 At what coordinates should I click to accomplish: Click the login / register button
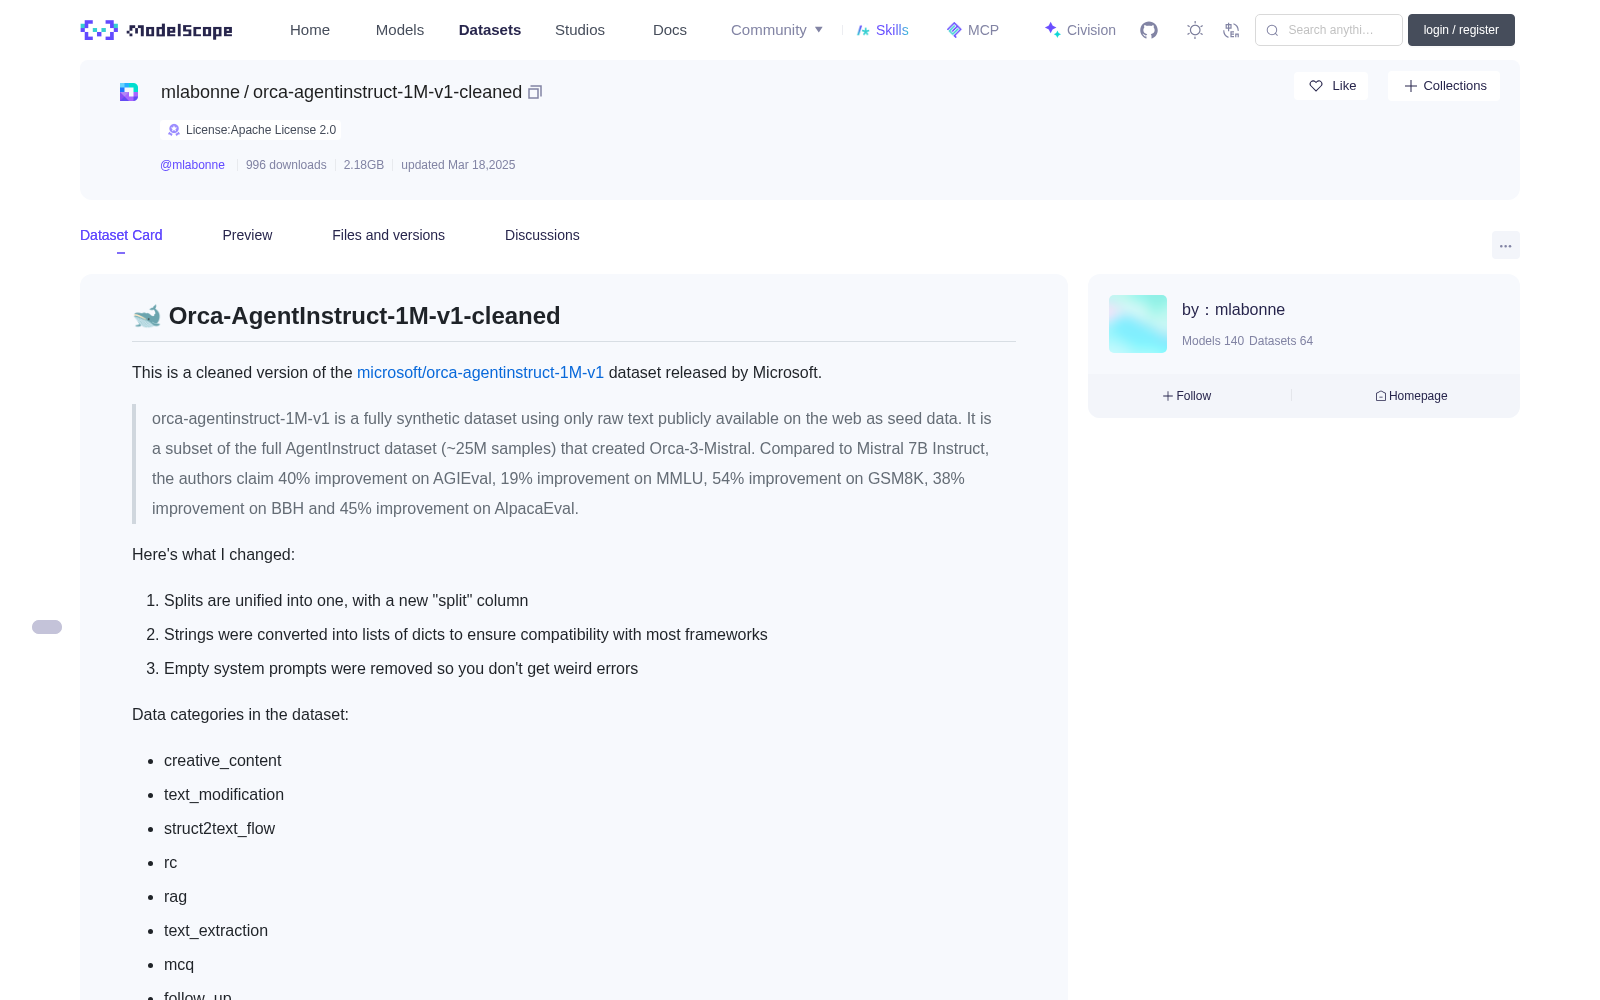click(1461, 30)
